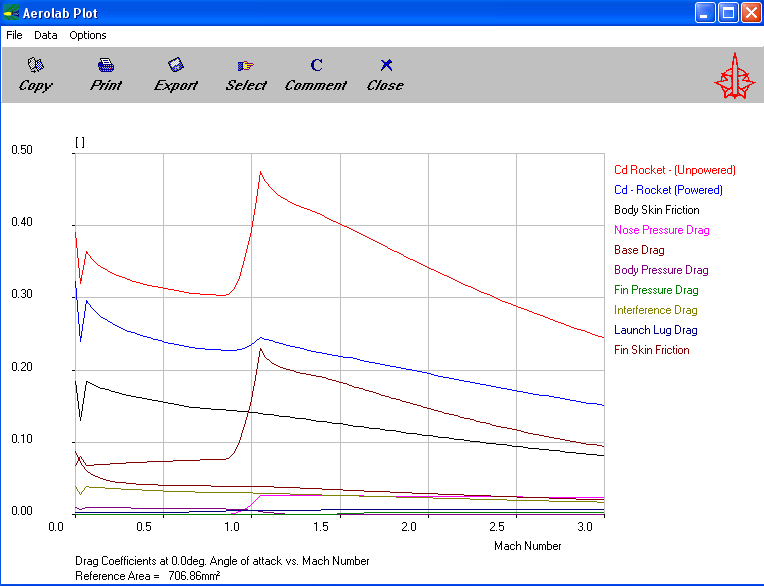Screen dimensions: 764x586
Task: Click the x-axis value 0.5
Action: tap(144, 527)
